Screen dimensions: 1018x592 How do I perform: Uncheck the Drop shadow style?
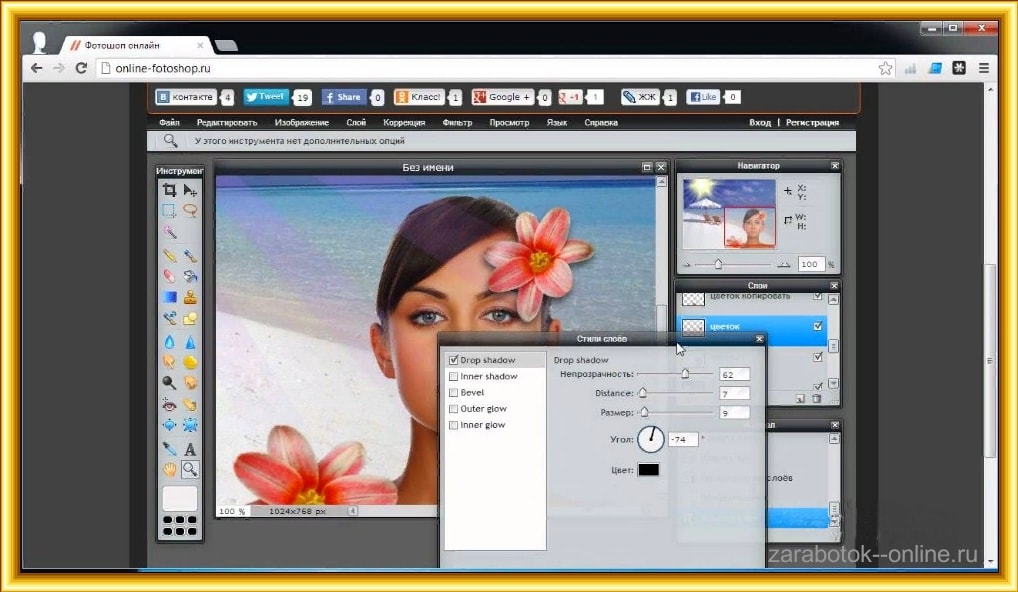coord(454,360)
